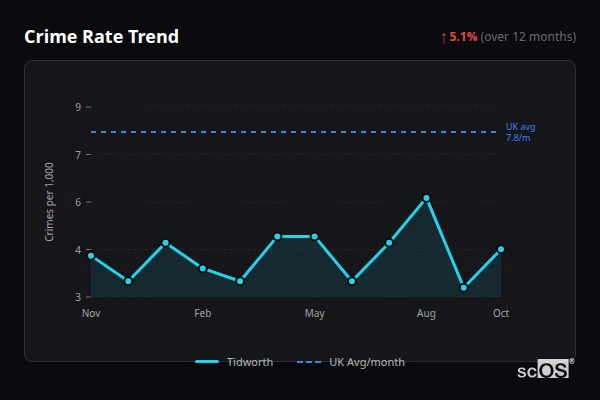This screenshot has width=600, height=400.
Task: Click the May data point on the line
Action: (315, 237)
